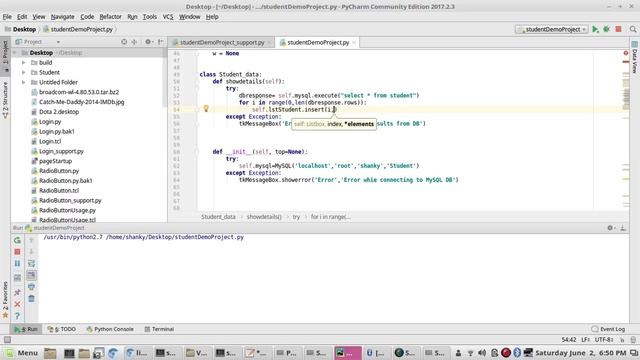The image size is (640, 360).
Task: Open the File menu
Action: [x=7, y=17]
